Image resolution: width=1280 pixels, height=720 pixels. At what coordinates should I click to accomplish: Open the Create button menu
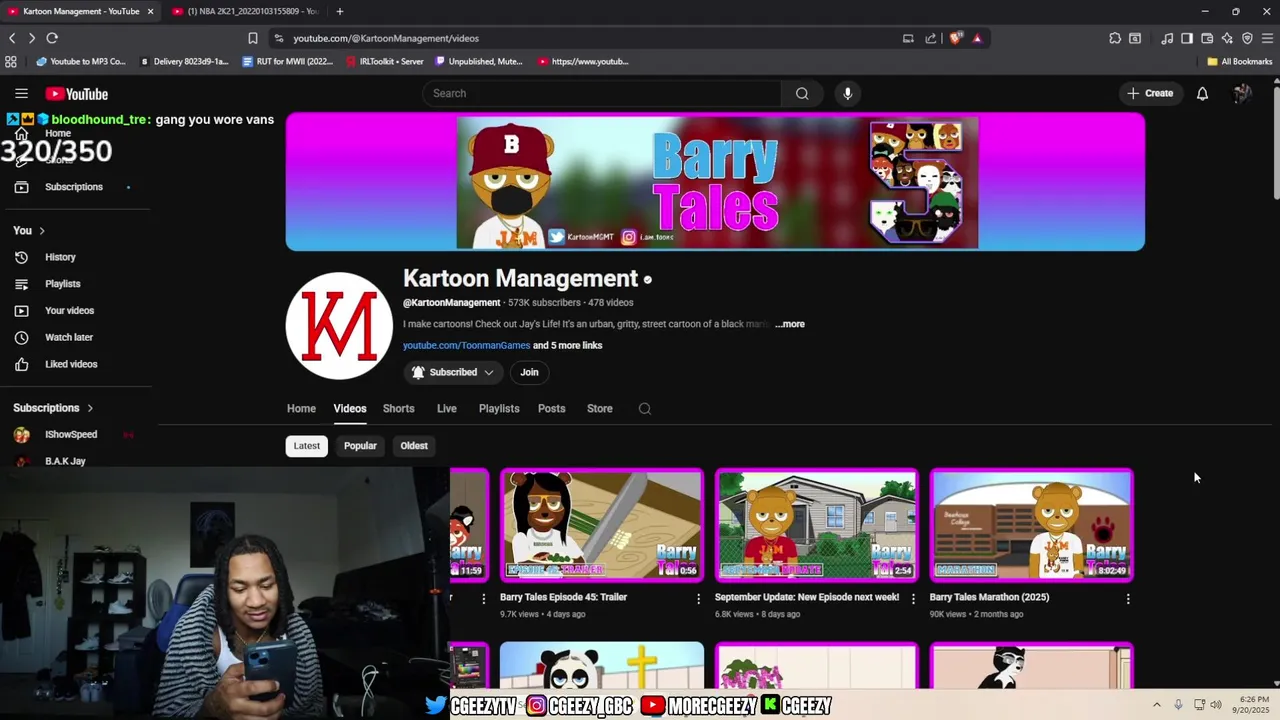tap(1150, 93)
